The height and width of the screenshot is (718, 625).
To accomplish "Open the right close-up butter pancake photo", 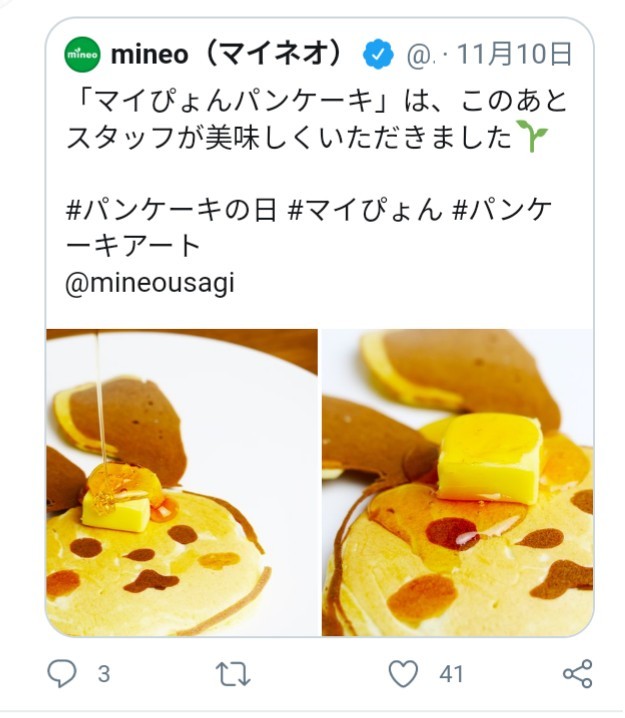I will click(458, 482).
